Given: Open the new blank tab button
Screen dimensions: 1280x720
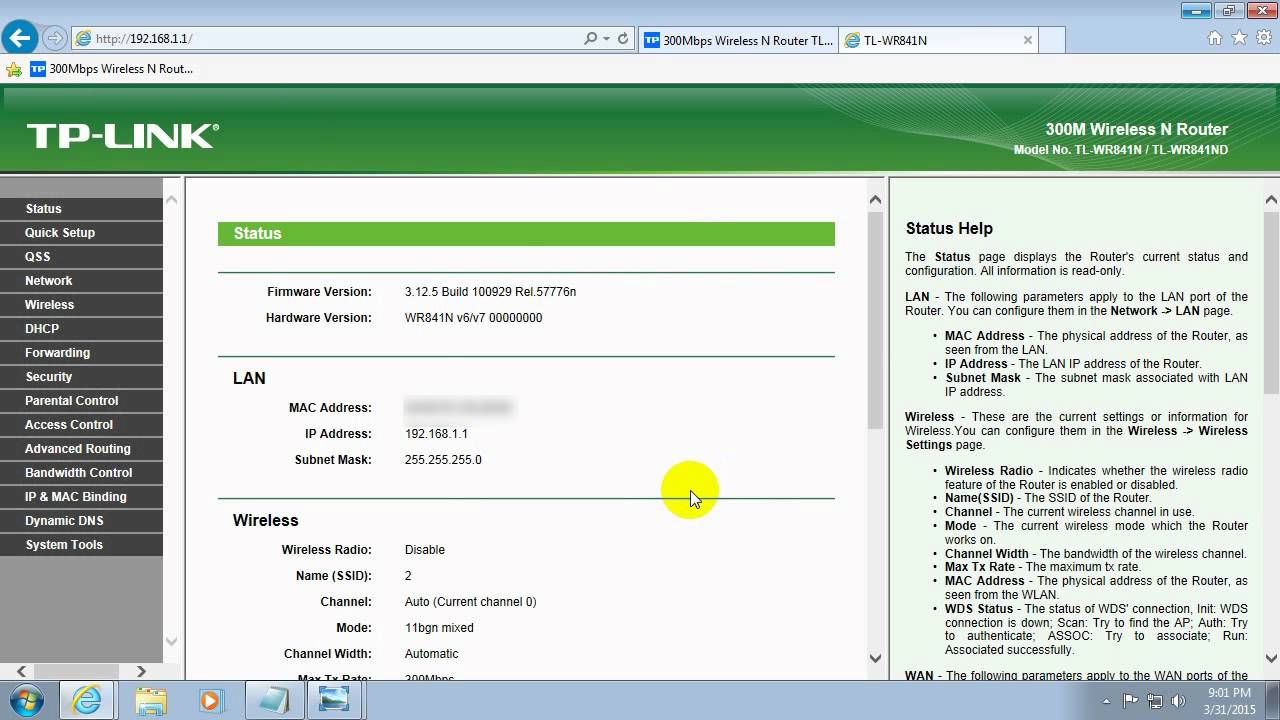Looking at the screenshot, I should [1052, 40].
